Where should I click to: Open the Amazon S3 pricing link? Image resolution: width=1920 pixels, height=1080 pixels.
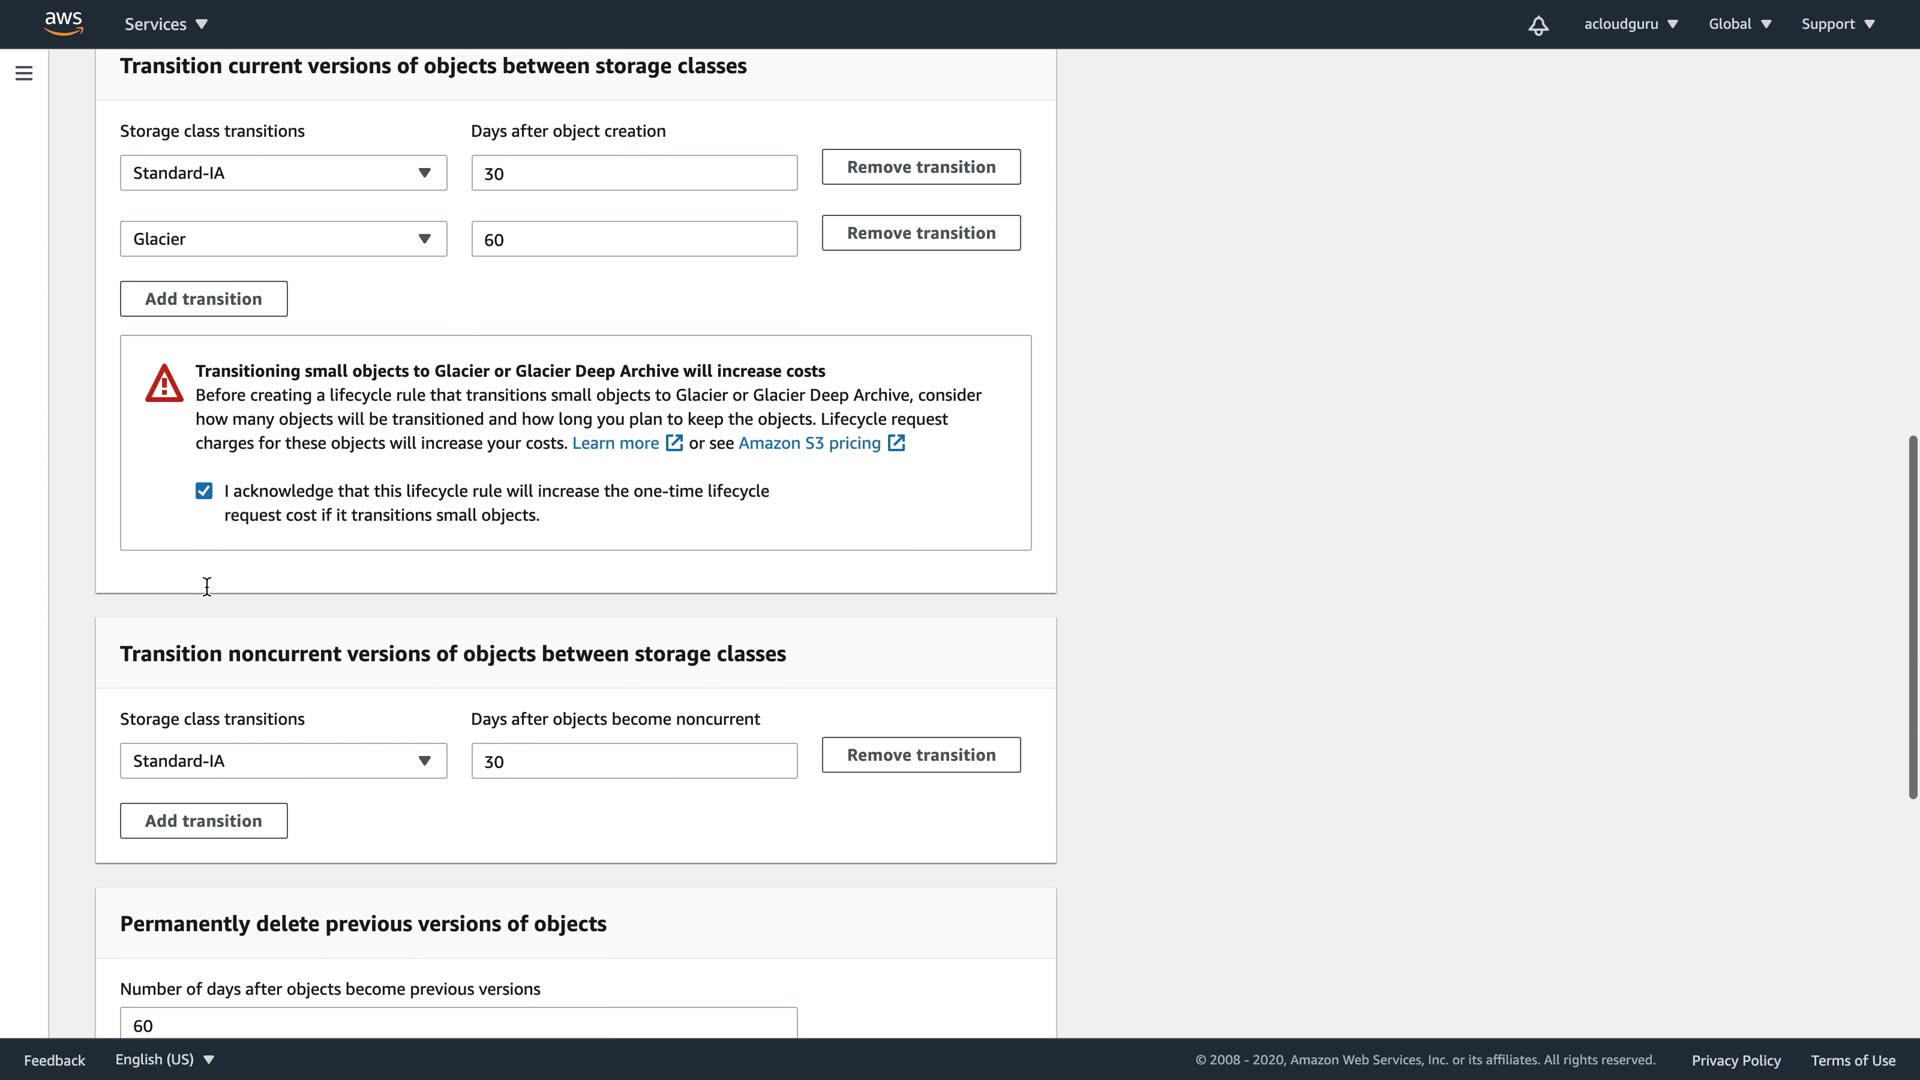pyautogui.click(x=809, y=443)
